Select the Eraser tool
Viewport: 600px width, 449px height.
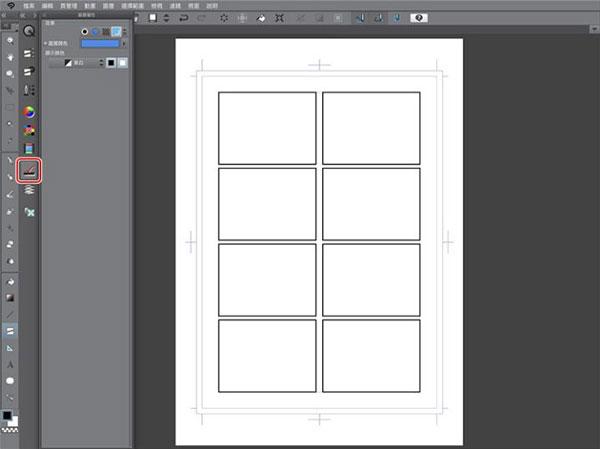pos(10,244)
